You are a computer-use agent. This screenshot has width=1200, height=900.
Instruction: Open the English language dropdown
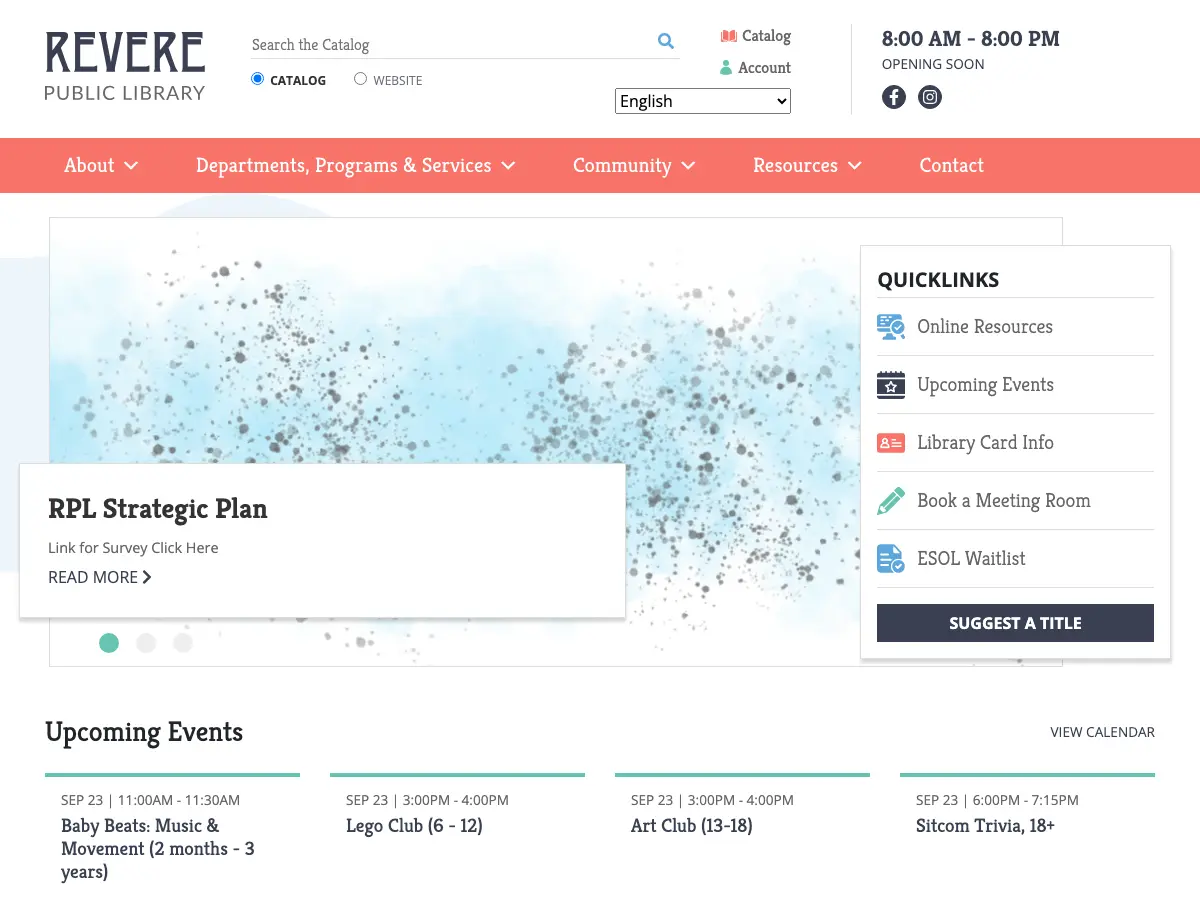point(703,101)
